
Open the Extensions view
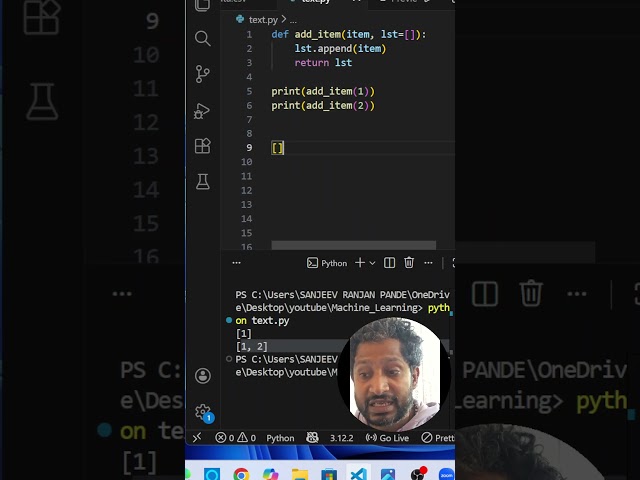coord(202,146)
